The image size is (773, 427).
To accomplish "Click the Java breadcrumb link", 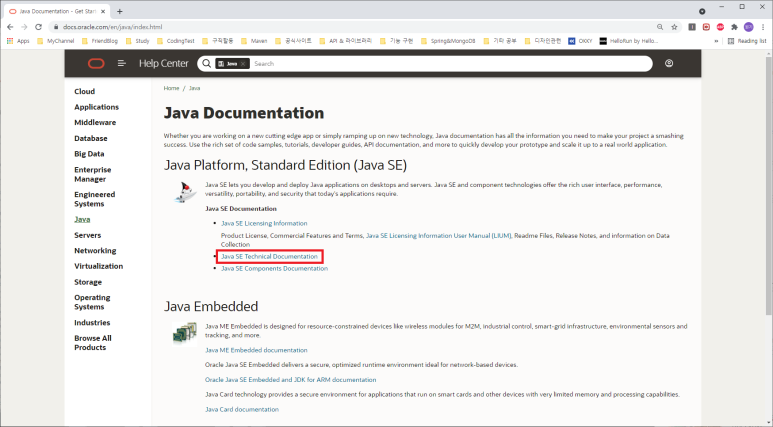I will (x=194, y=88).
